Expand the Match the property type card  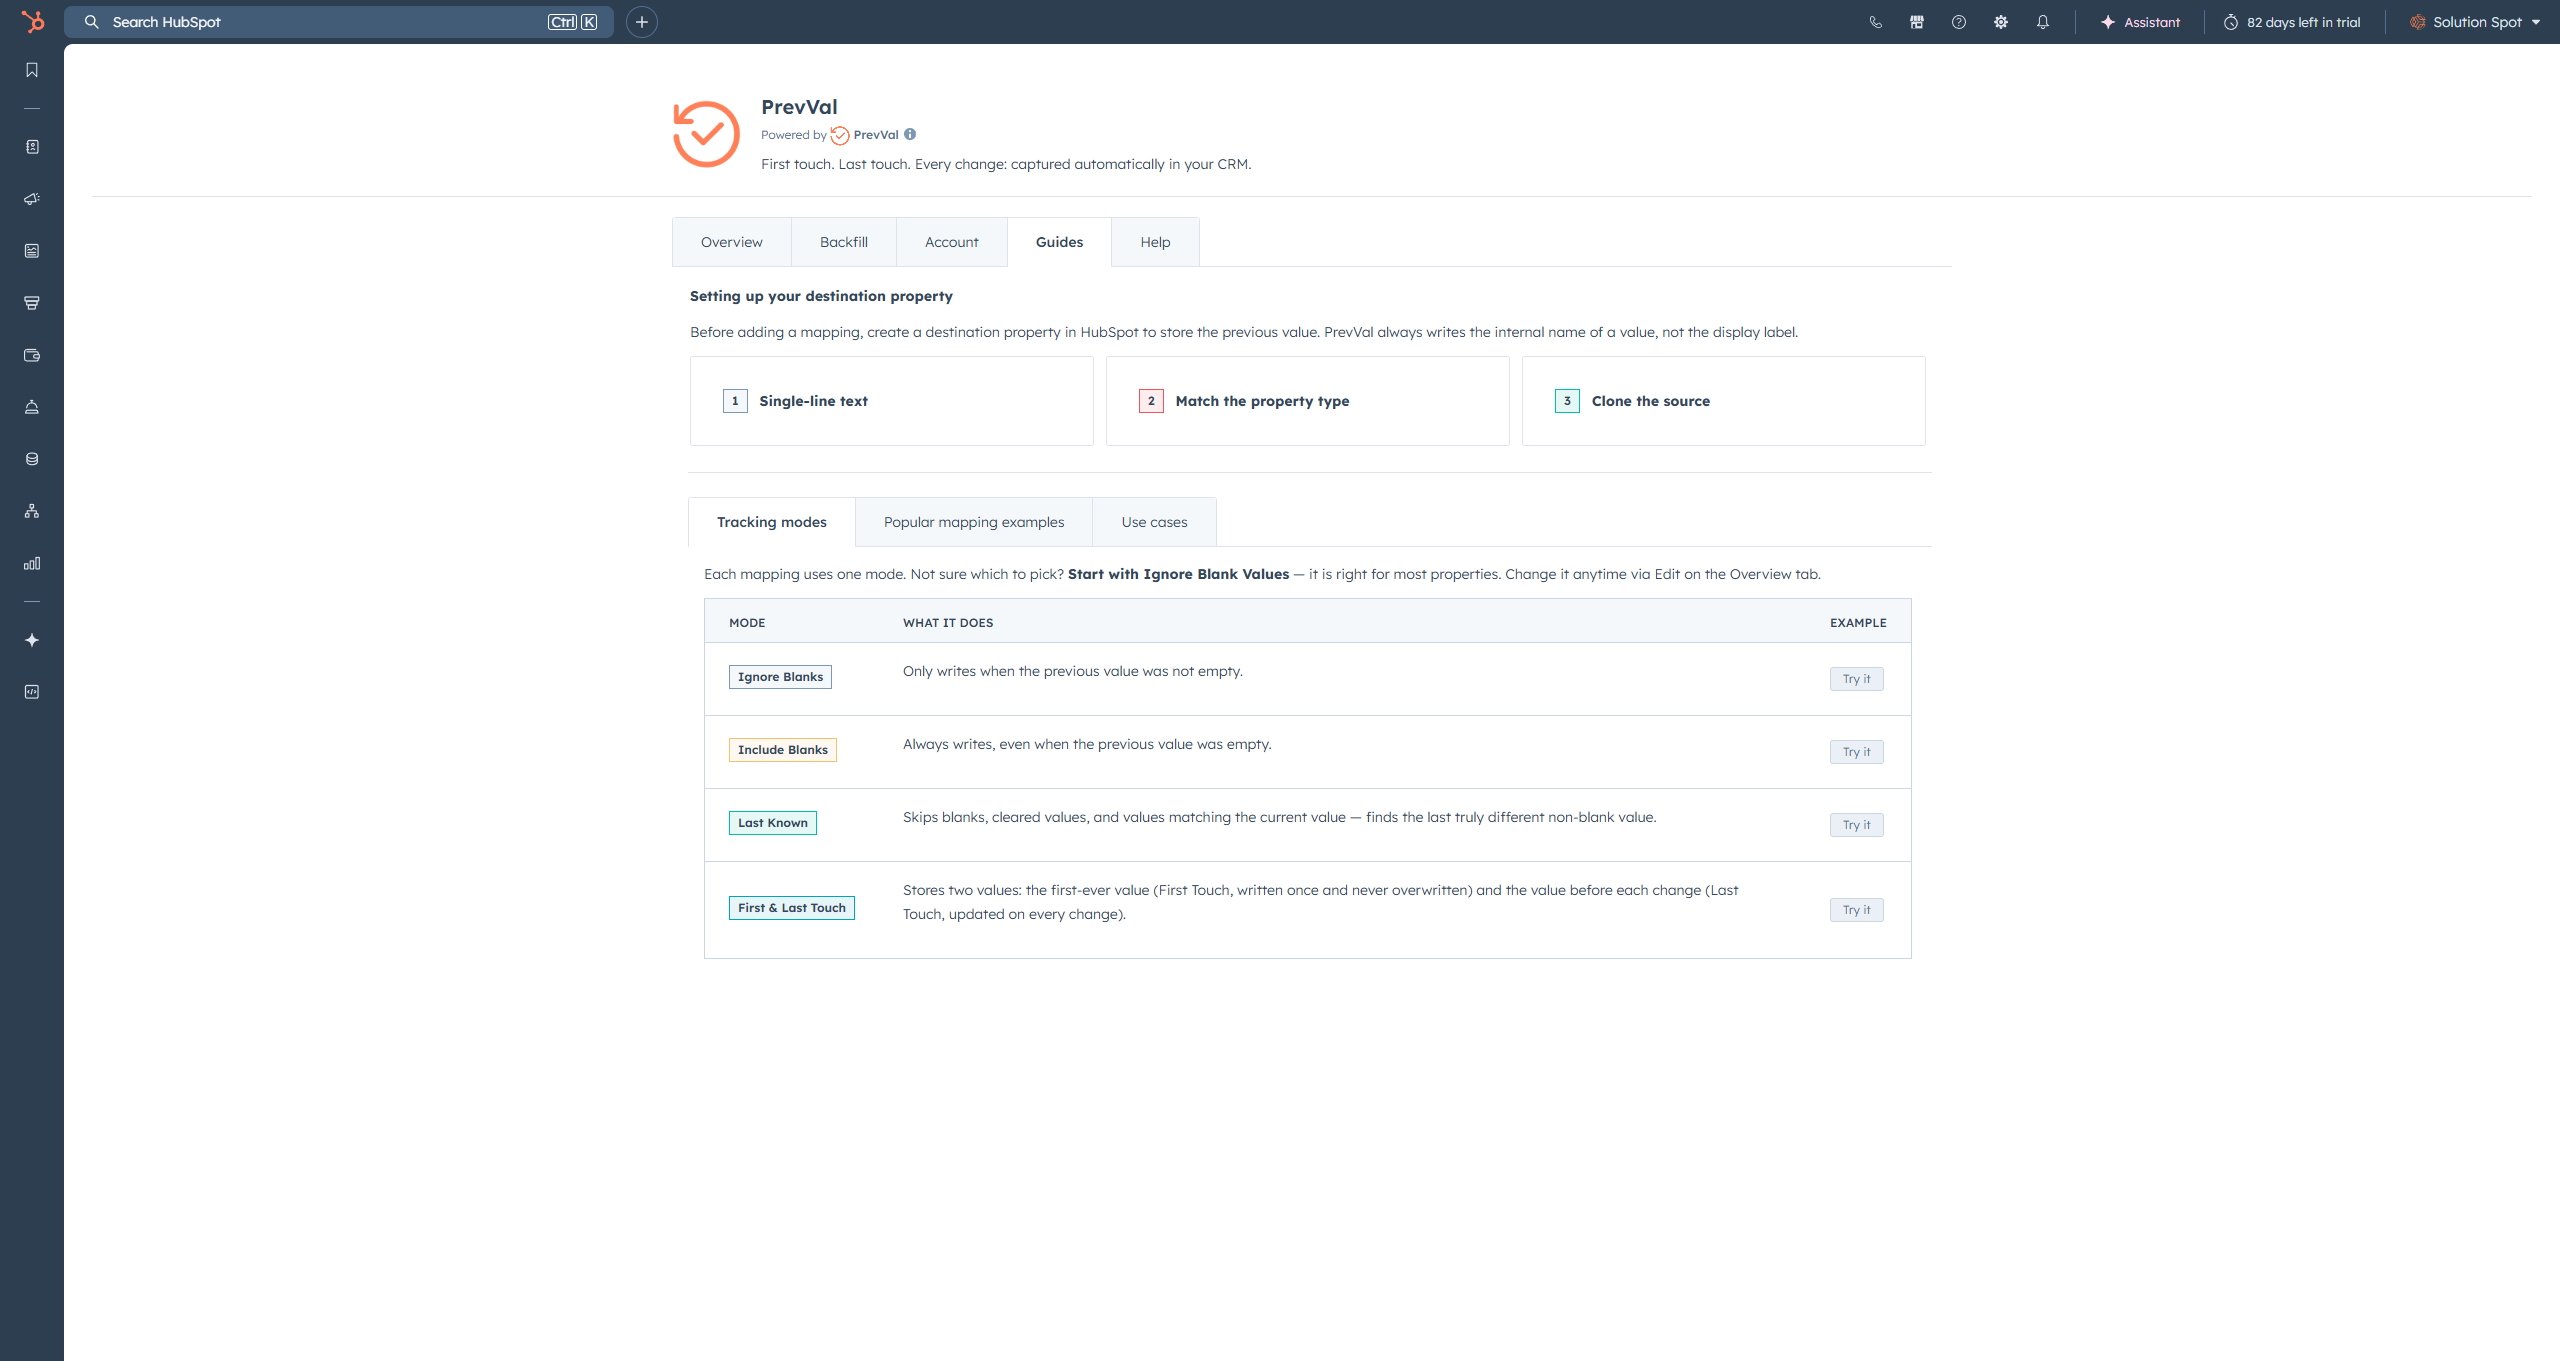[1307, 401]
